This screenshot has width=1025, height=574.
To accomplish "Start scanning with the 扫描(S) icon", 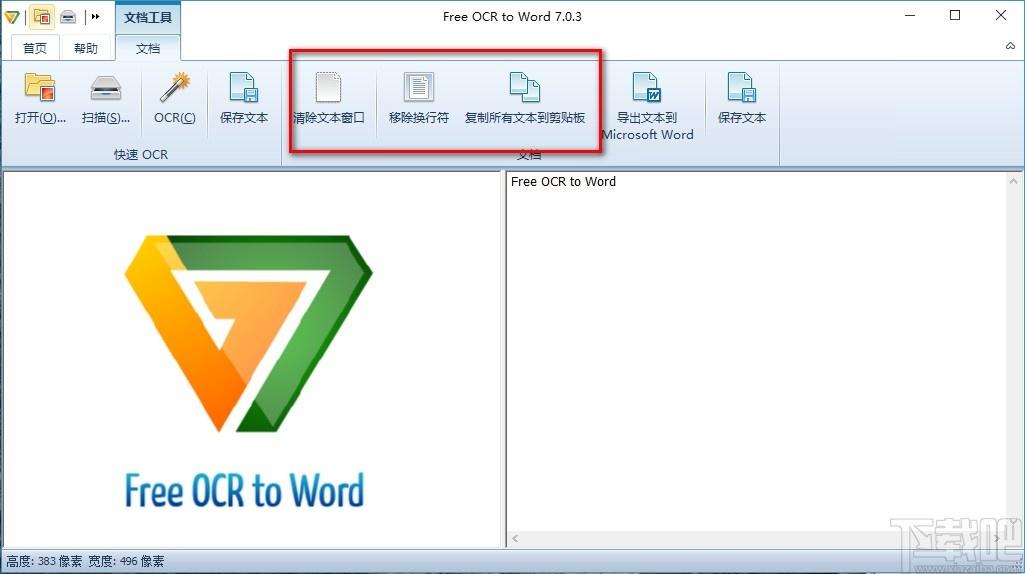I will point(105,98).
